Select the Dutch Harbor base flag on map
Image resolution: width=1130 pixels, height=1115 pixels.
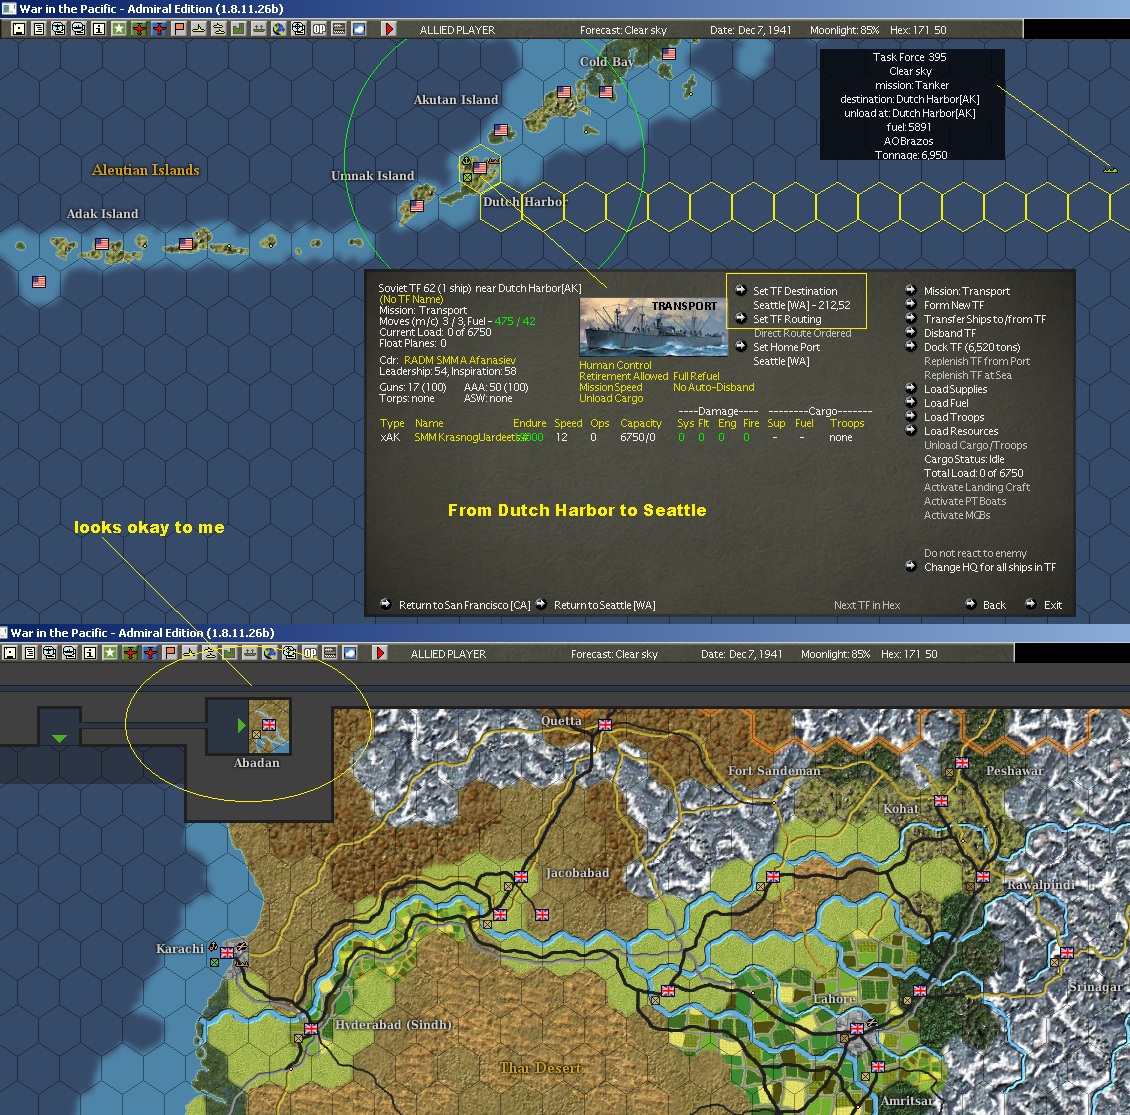coord(480,167)
